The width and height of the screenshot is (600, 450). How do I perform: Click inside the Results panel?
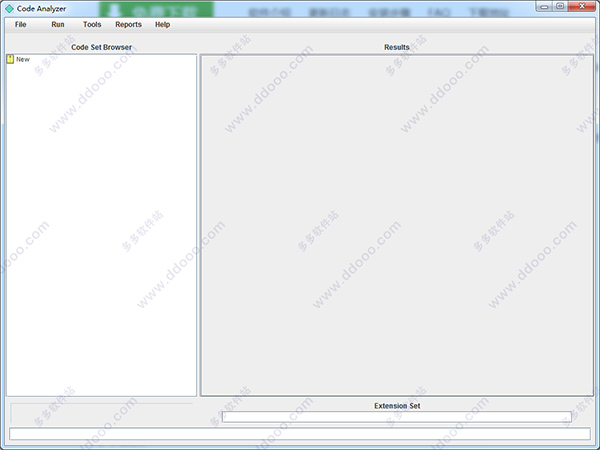[397, 225]
